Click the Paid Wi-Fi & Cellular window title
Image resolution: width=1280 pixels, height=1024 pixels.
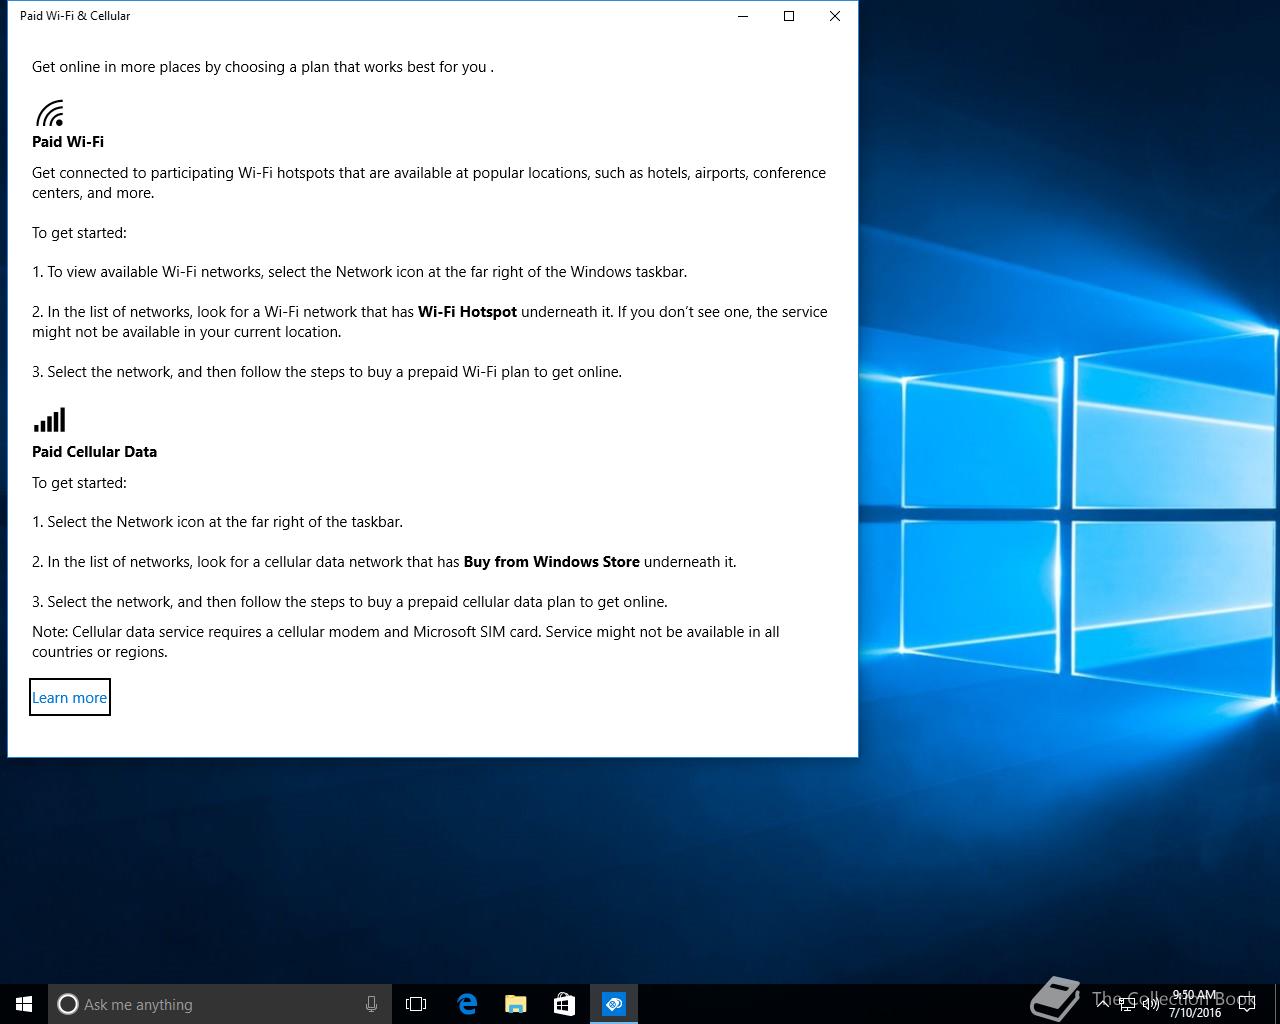click(75, 16)
